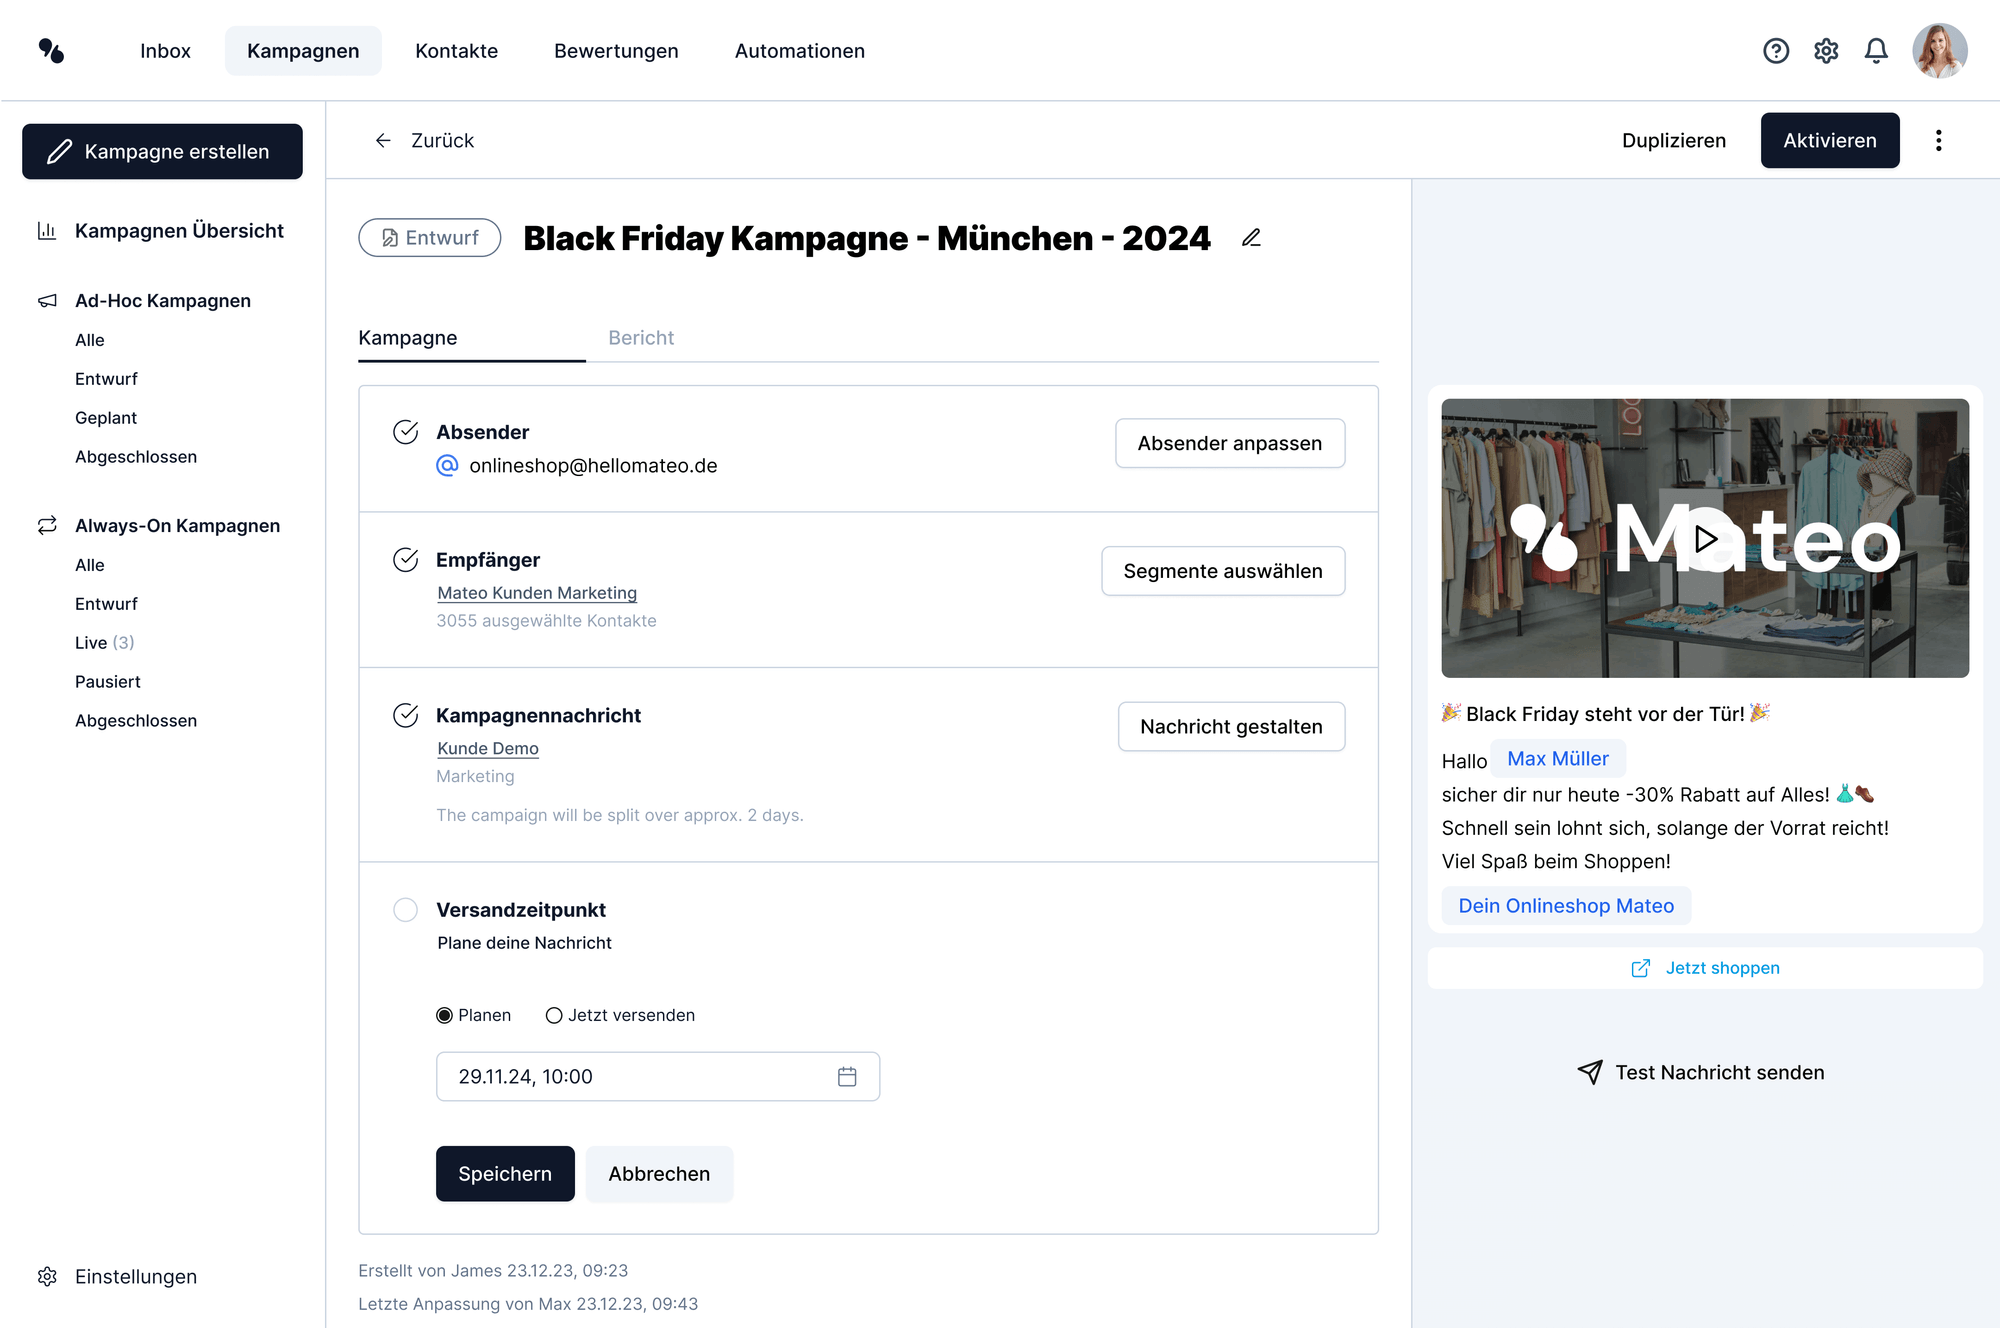Click the date-time field showing 29.11.24, 10:00
The height and width of the screenshot is (1328, 2000).
tap(658, 1077)
